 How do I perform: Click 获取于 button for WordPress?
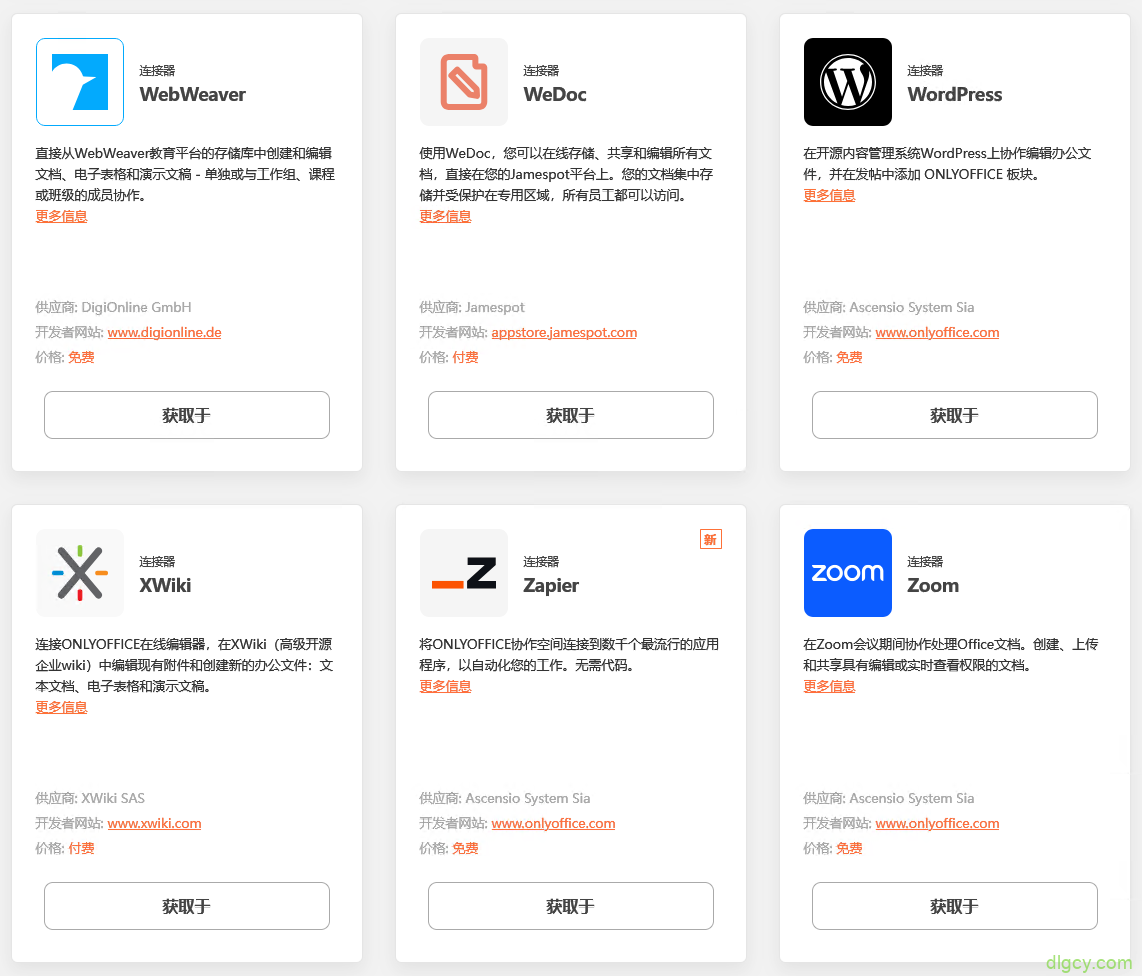pyautogui.click(x=954, y=415)
